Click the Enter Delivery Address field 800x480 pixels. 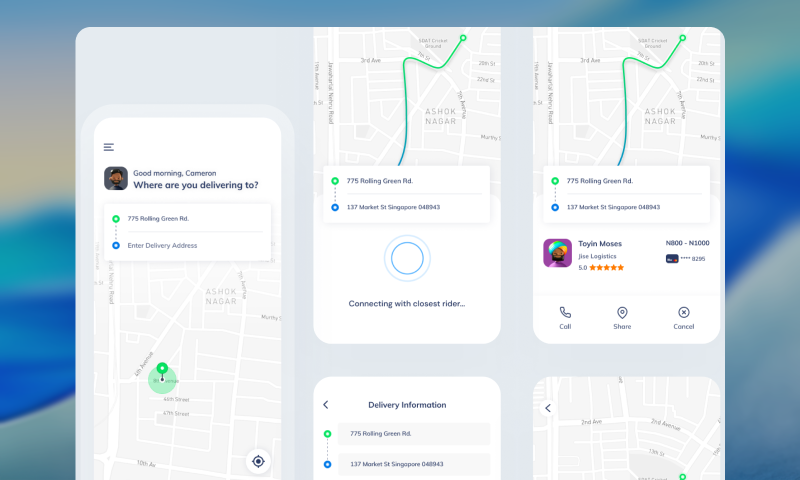162,245
